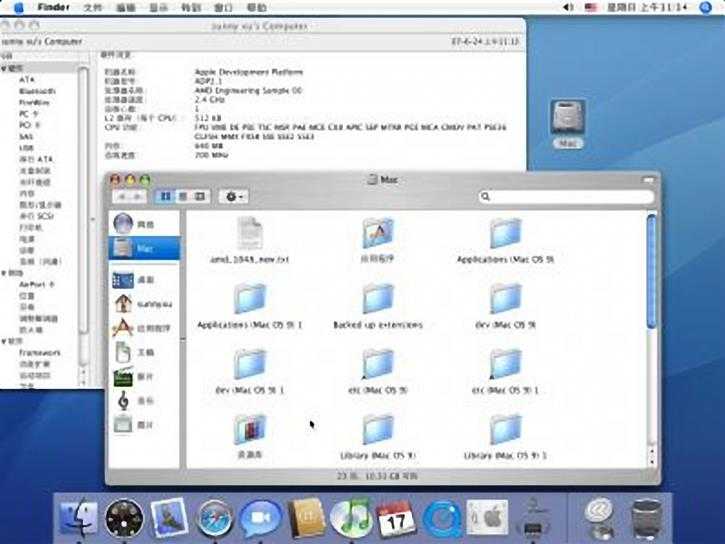The height and width of the screenshot is (544, 725).
Task: Collapse the 软件 software section in System Profiler
Action: 4,342
